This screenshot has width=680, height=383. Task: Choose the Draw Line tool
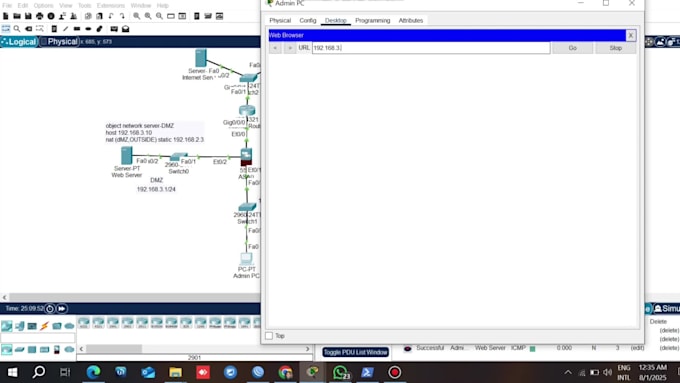tap(65, 29)
